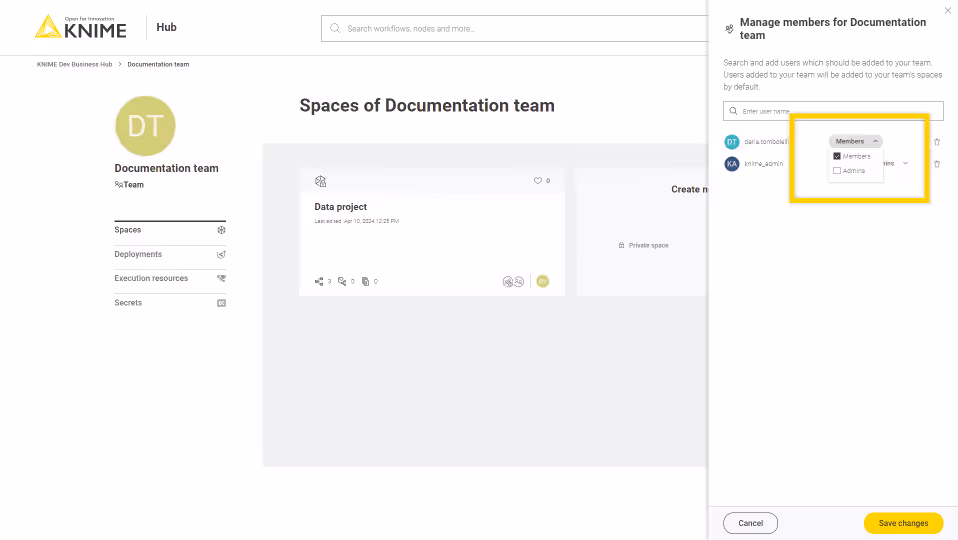Image resolution: width=958 pixels, height=540 pixels.
Task: Click the KA avatar of knime_admin
Action: coord(732,164)
